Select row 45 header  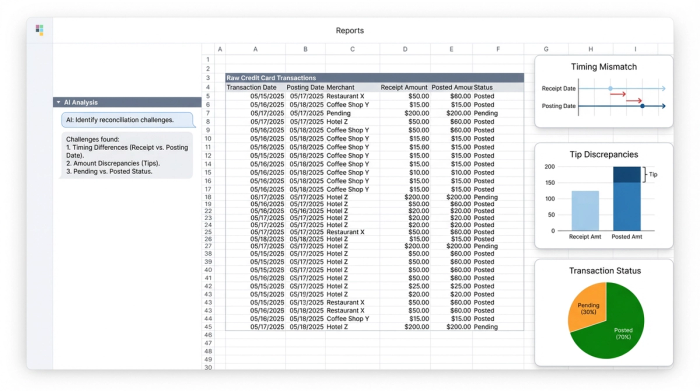[208, 327]
